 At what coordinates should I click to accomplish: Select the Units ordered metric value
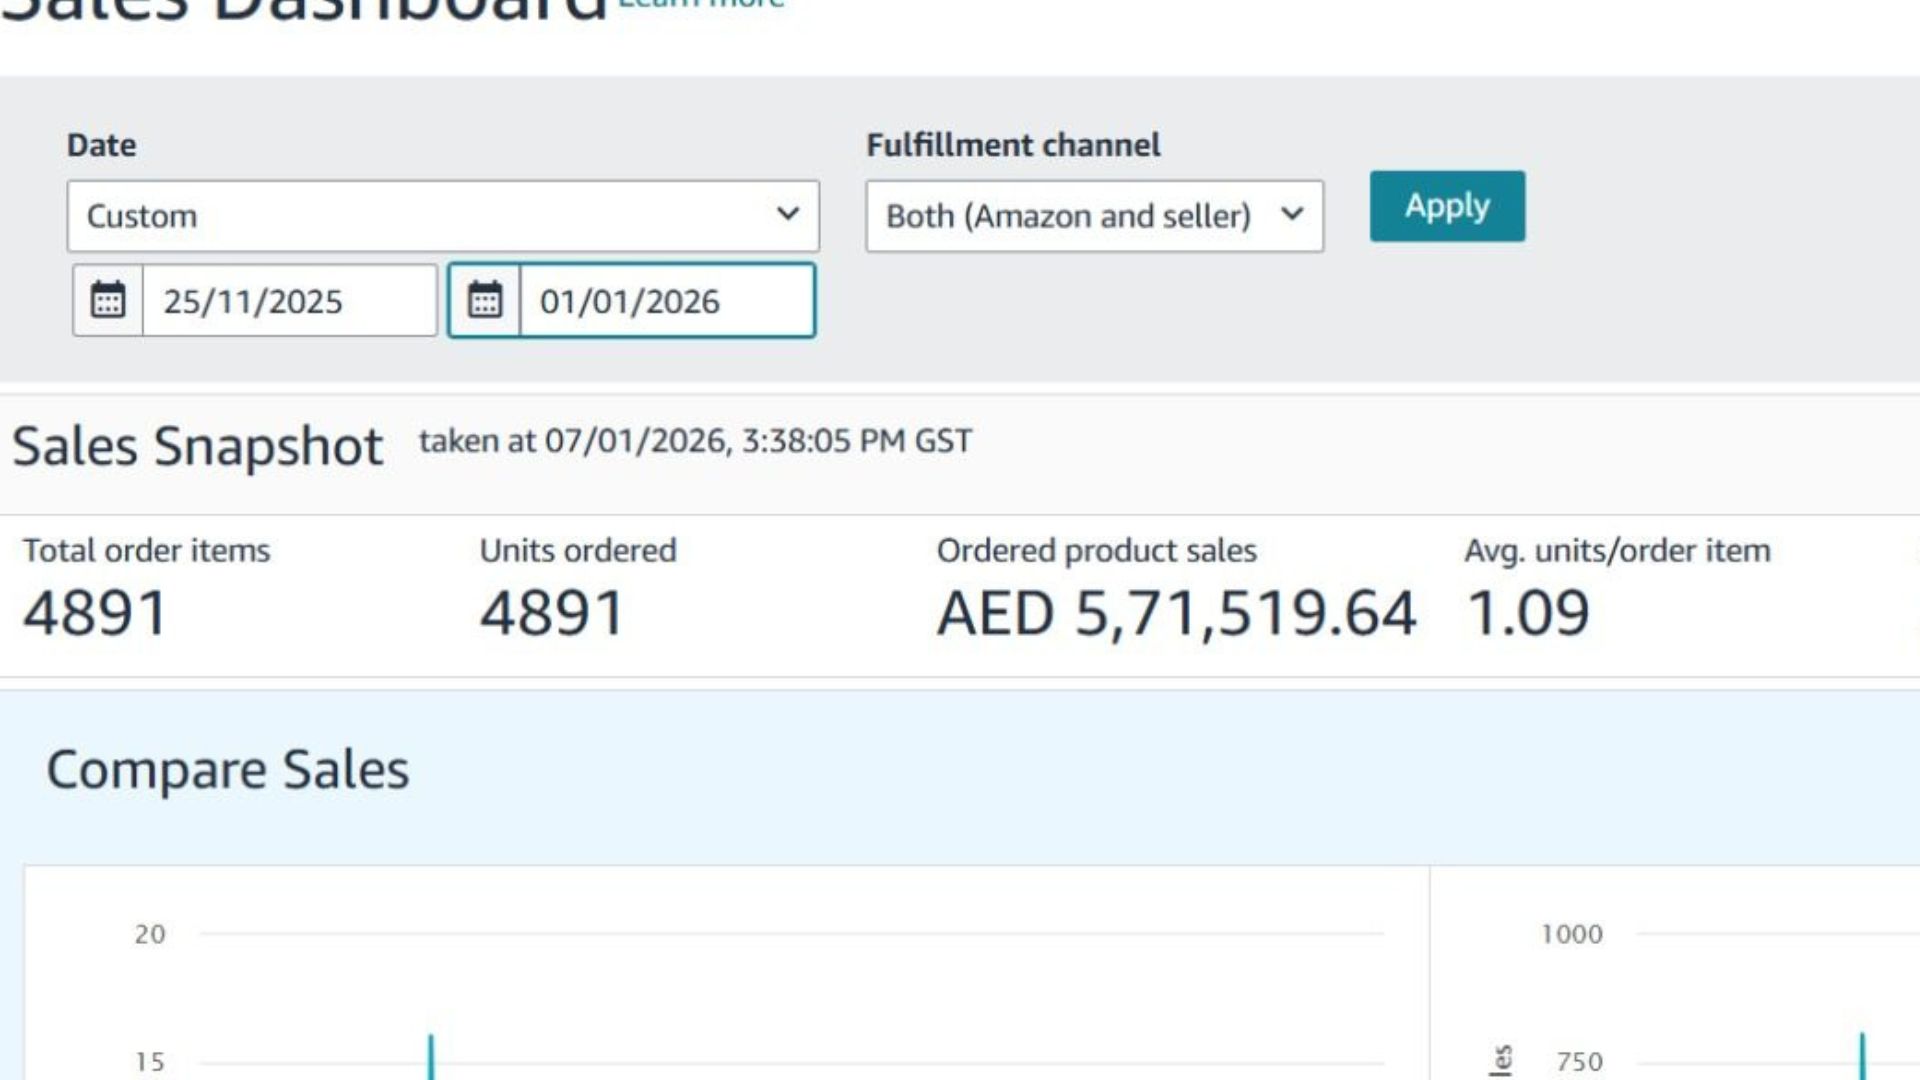(x=552, y=612)
